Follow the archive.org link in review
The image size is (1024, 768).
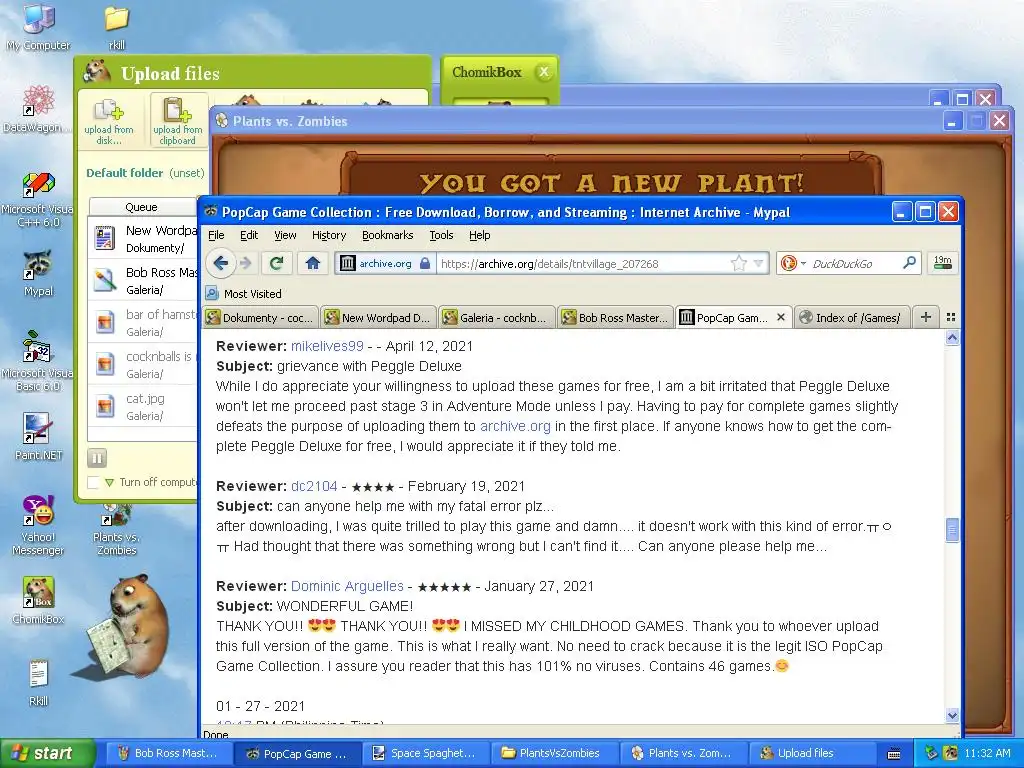[x=515, y=426]
